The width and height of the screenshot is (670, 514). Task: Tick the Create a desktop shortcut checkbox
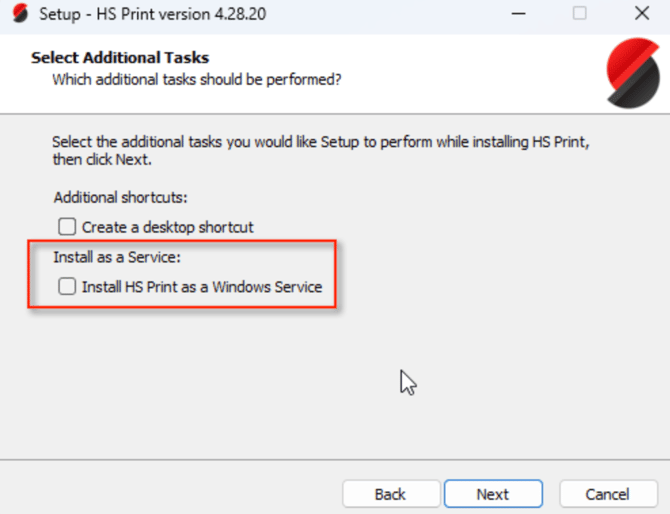point(67,226)
